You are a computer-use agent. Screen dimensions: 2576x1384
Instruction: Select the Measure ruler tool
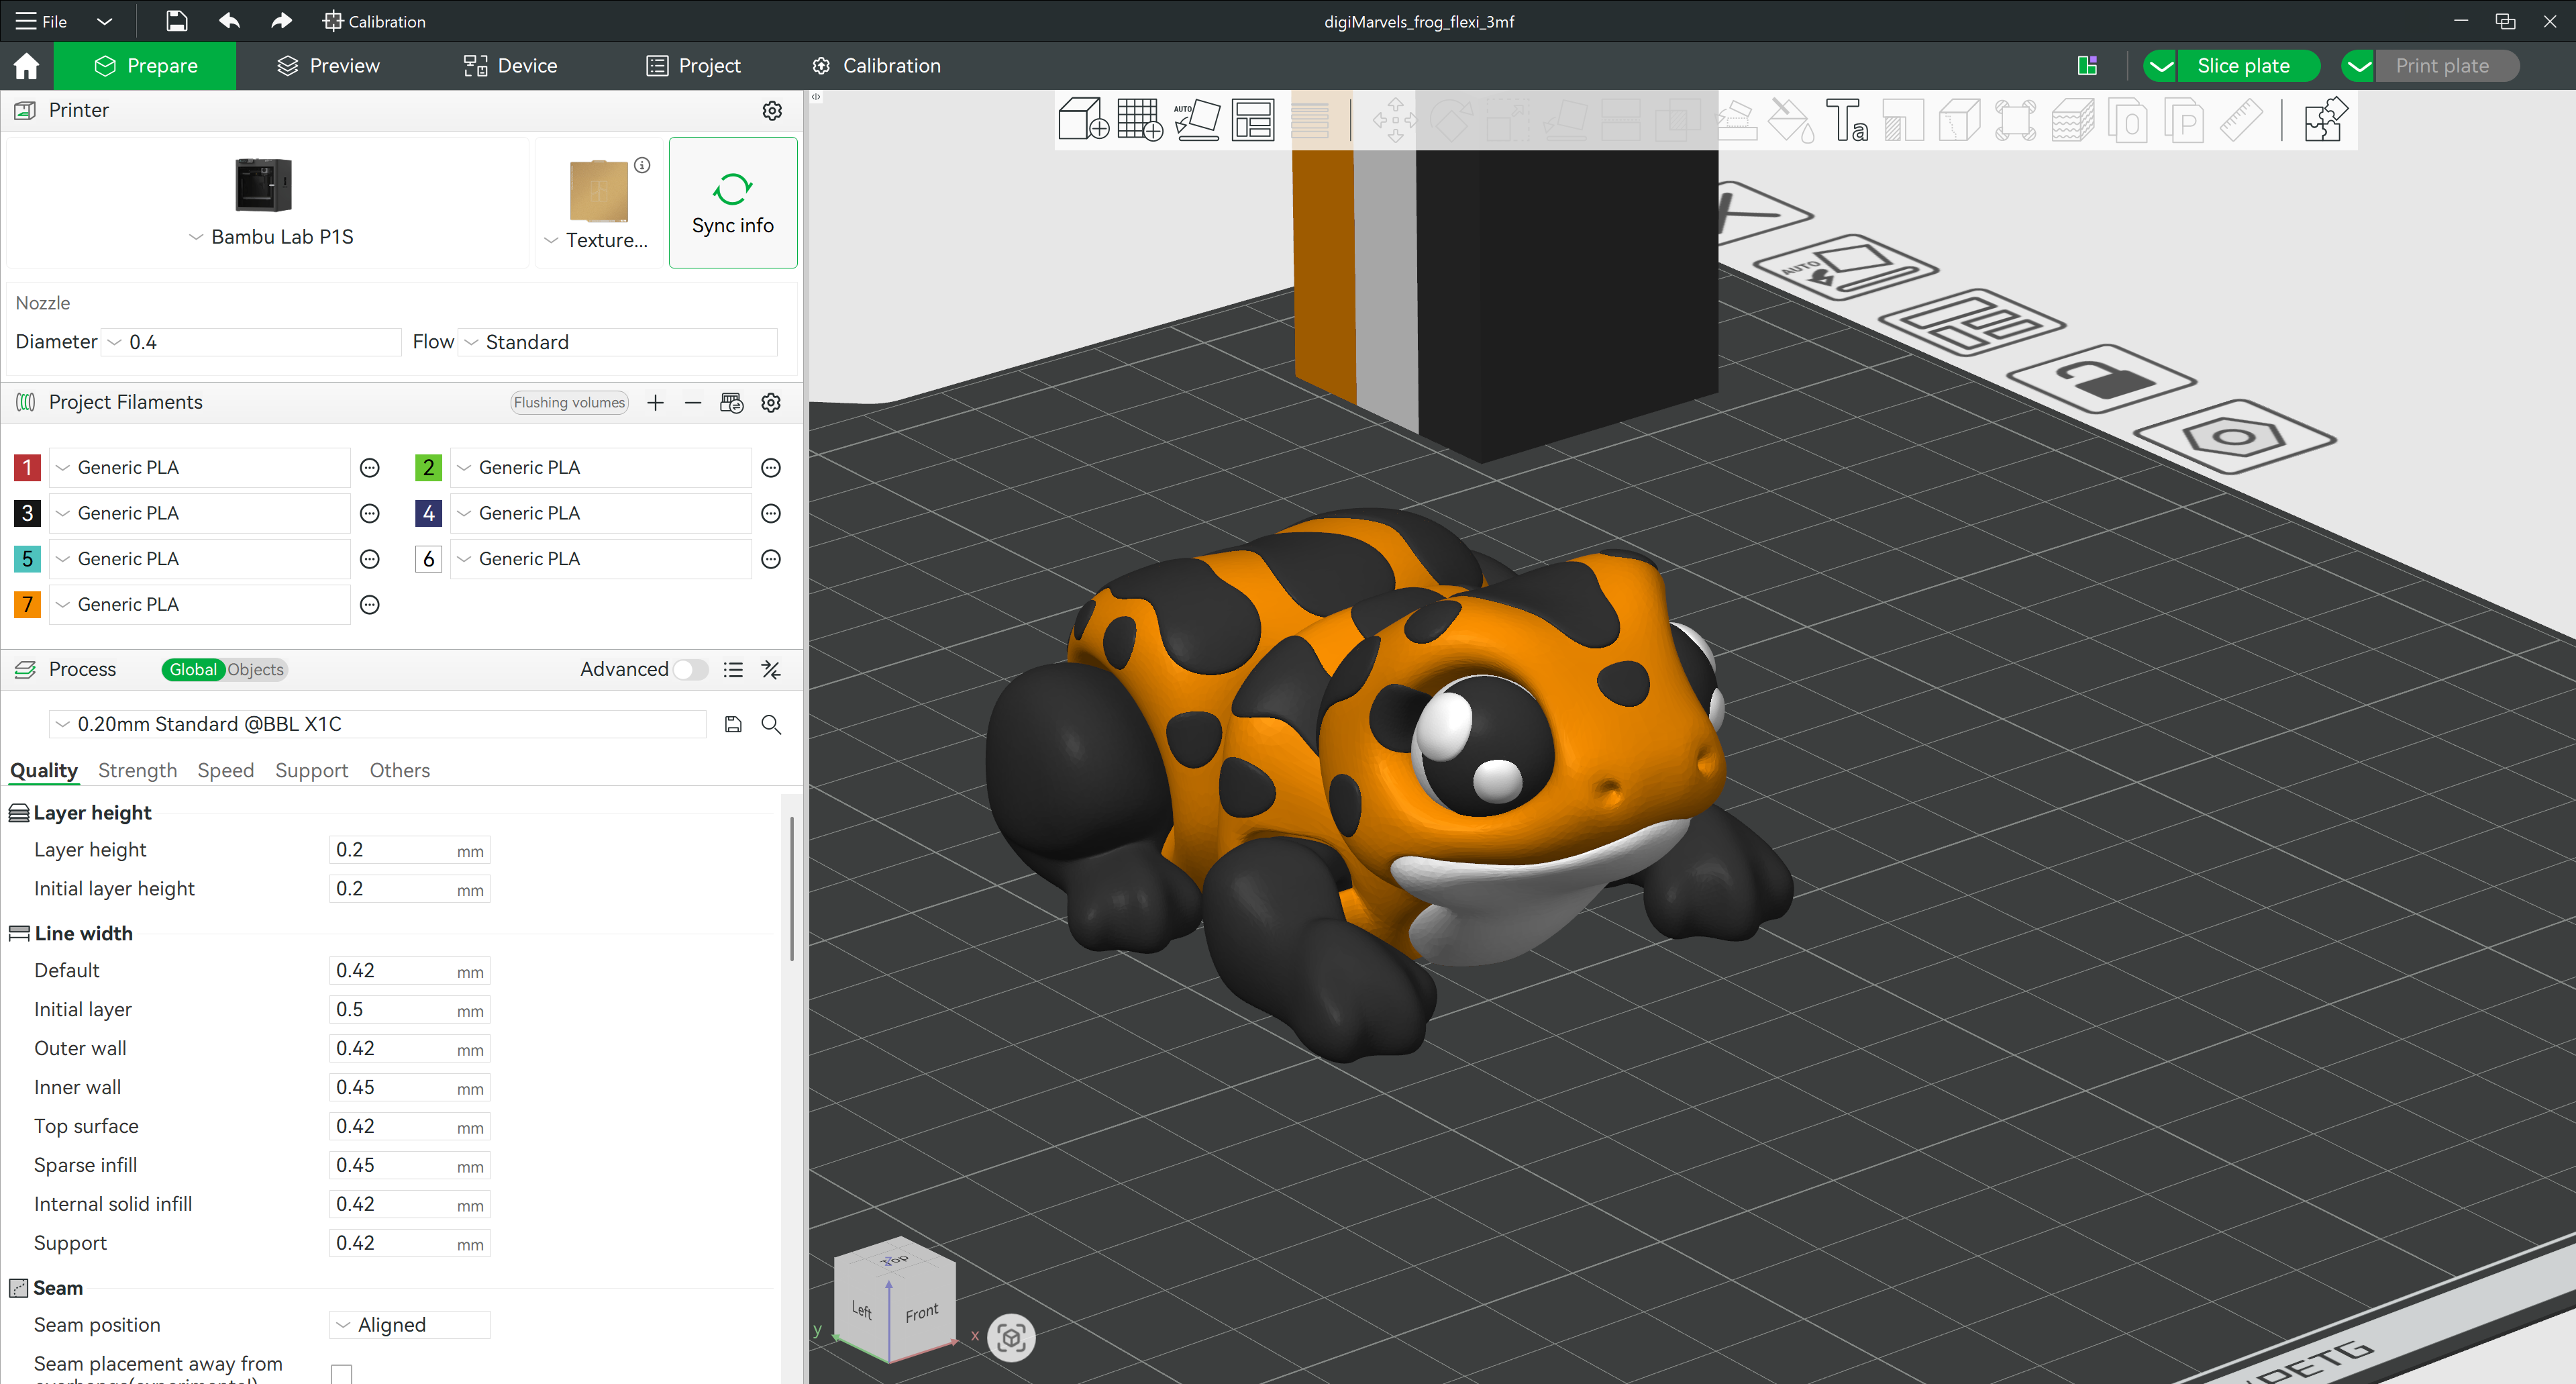2241,120
